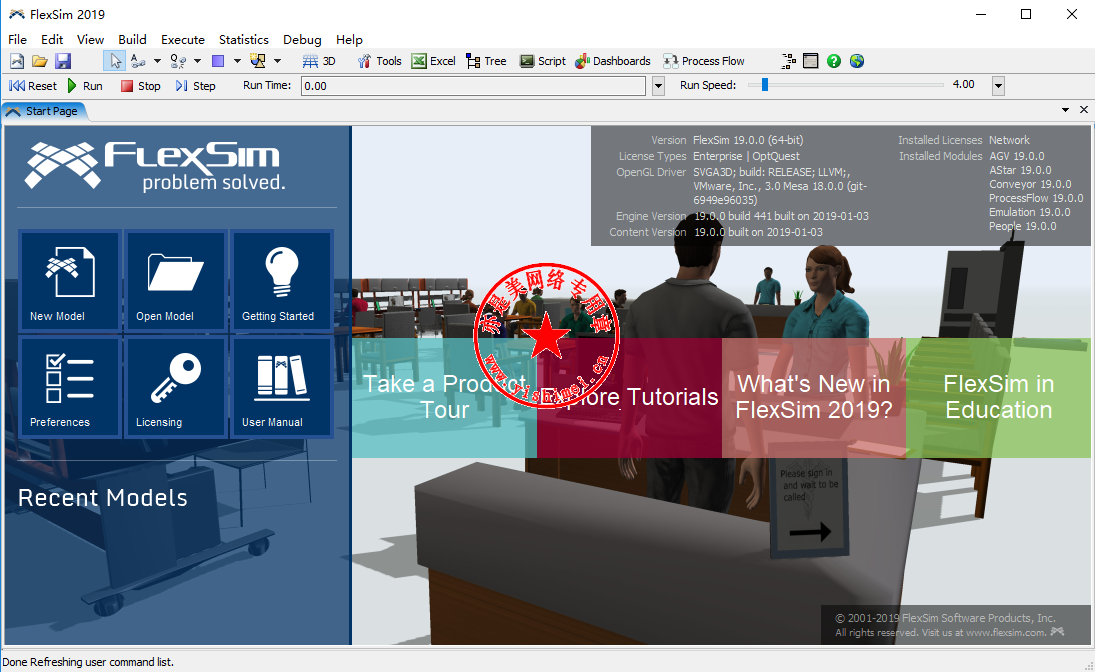Open What's New in FlexSim 2019
Viewport: 1095px width, 672px height.
coord(814,398)
